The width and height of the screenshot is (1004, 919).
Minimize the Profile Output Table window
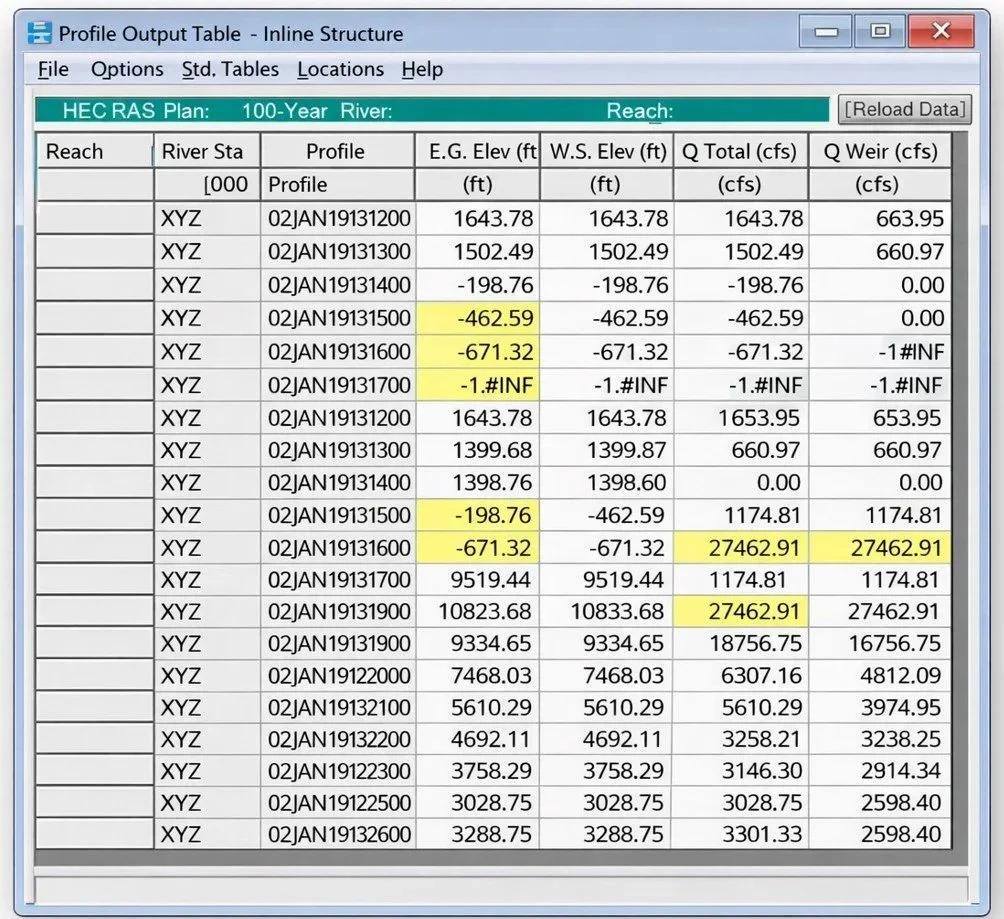coord(826,31)
